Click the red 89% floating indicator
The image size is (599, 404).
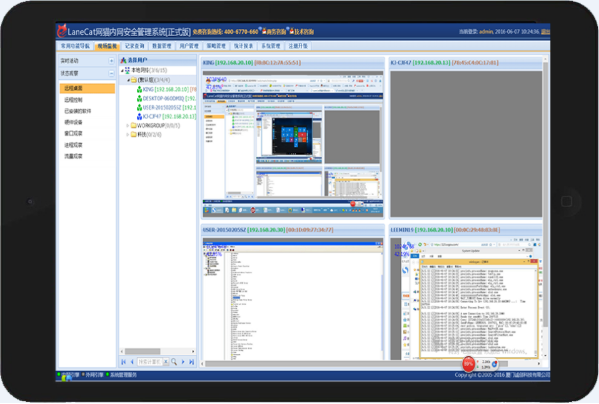tap(468, 364)
